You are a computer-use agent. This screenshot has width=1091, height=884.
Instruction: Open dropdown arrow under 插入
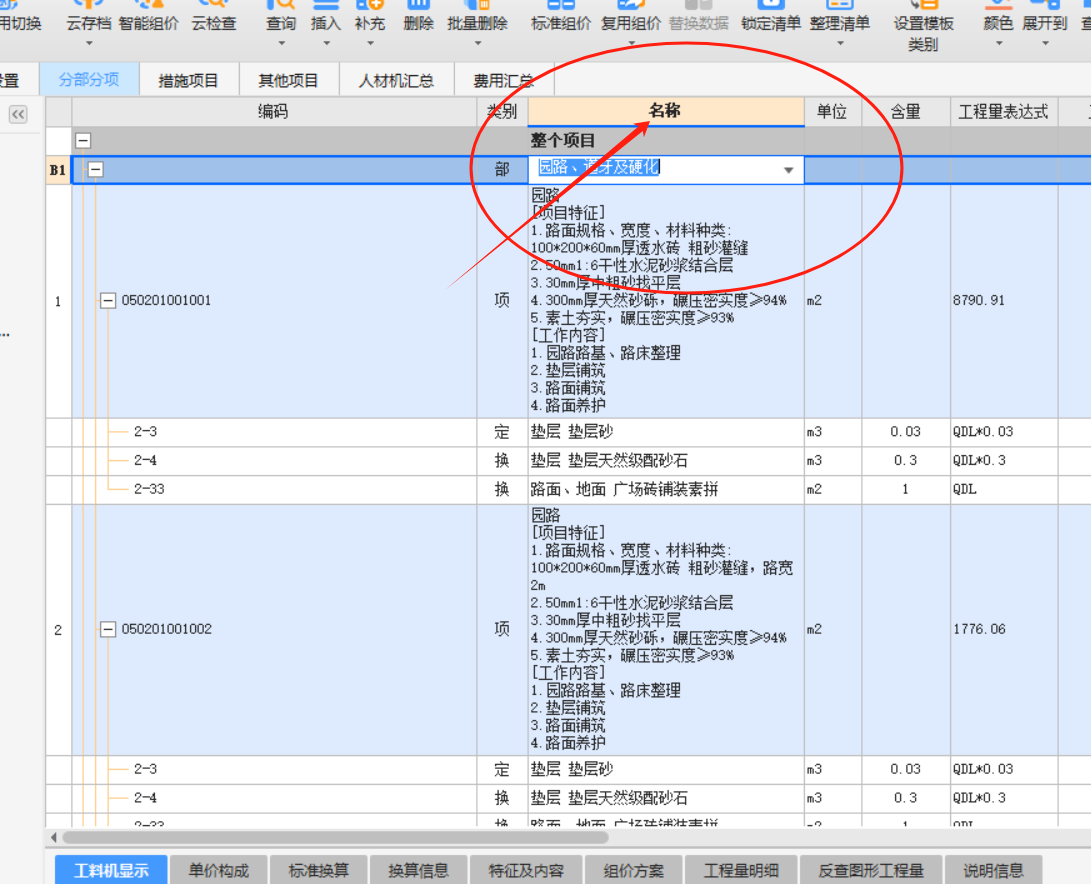point(326,44)
